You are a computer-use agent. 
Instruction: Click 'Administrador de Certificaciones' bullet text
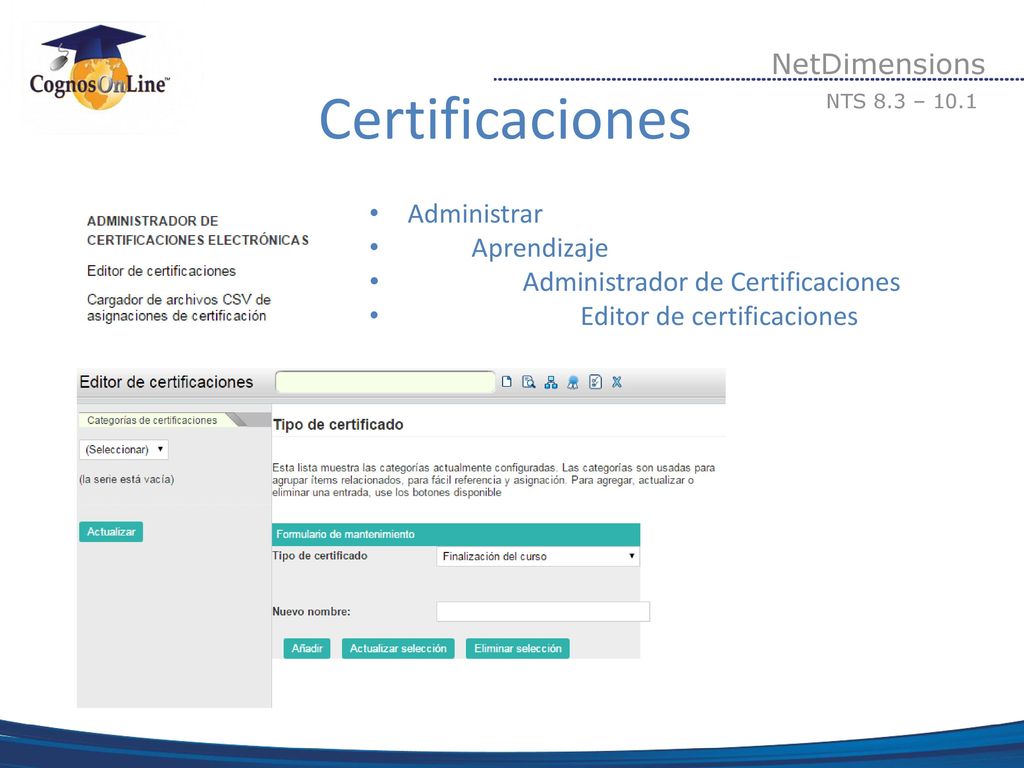[711, 282]
